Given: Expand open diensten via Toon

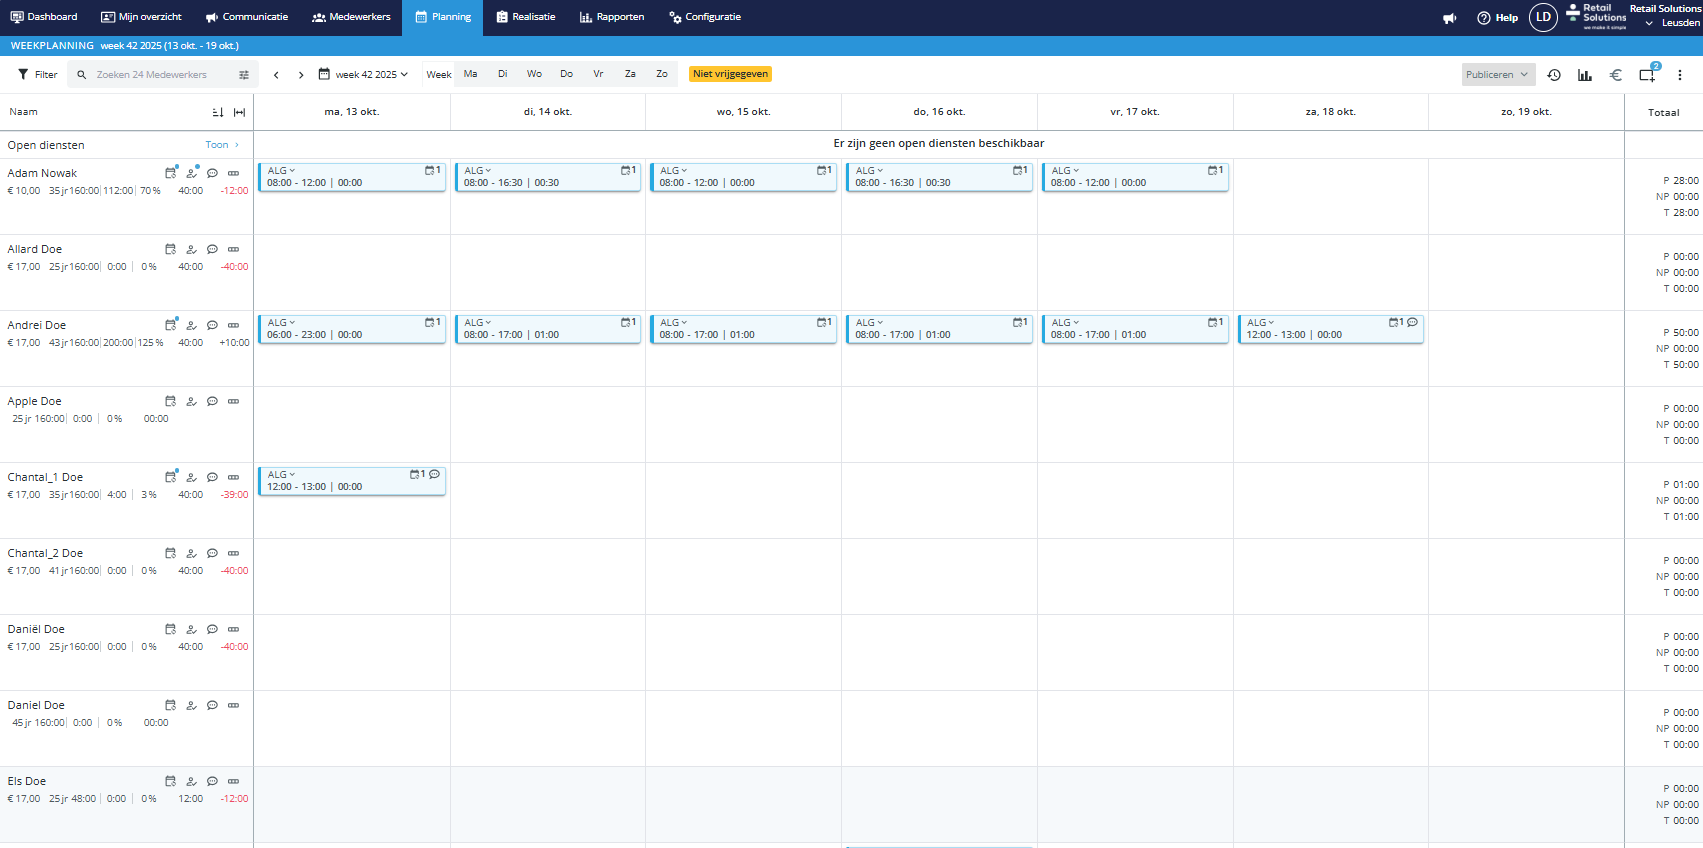Looking at the screenshot, I should tap(222, 145).
